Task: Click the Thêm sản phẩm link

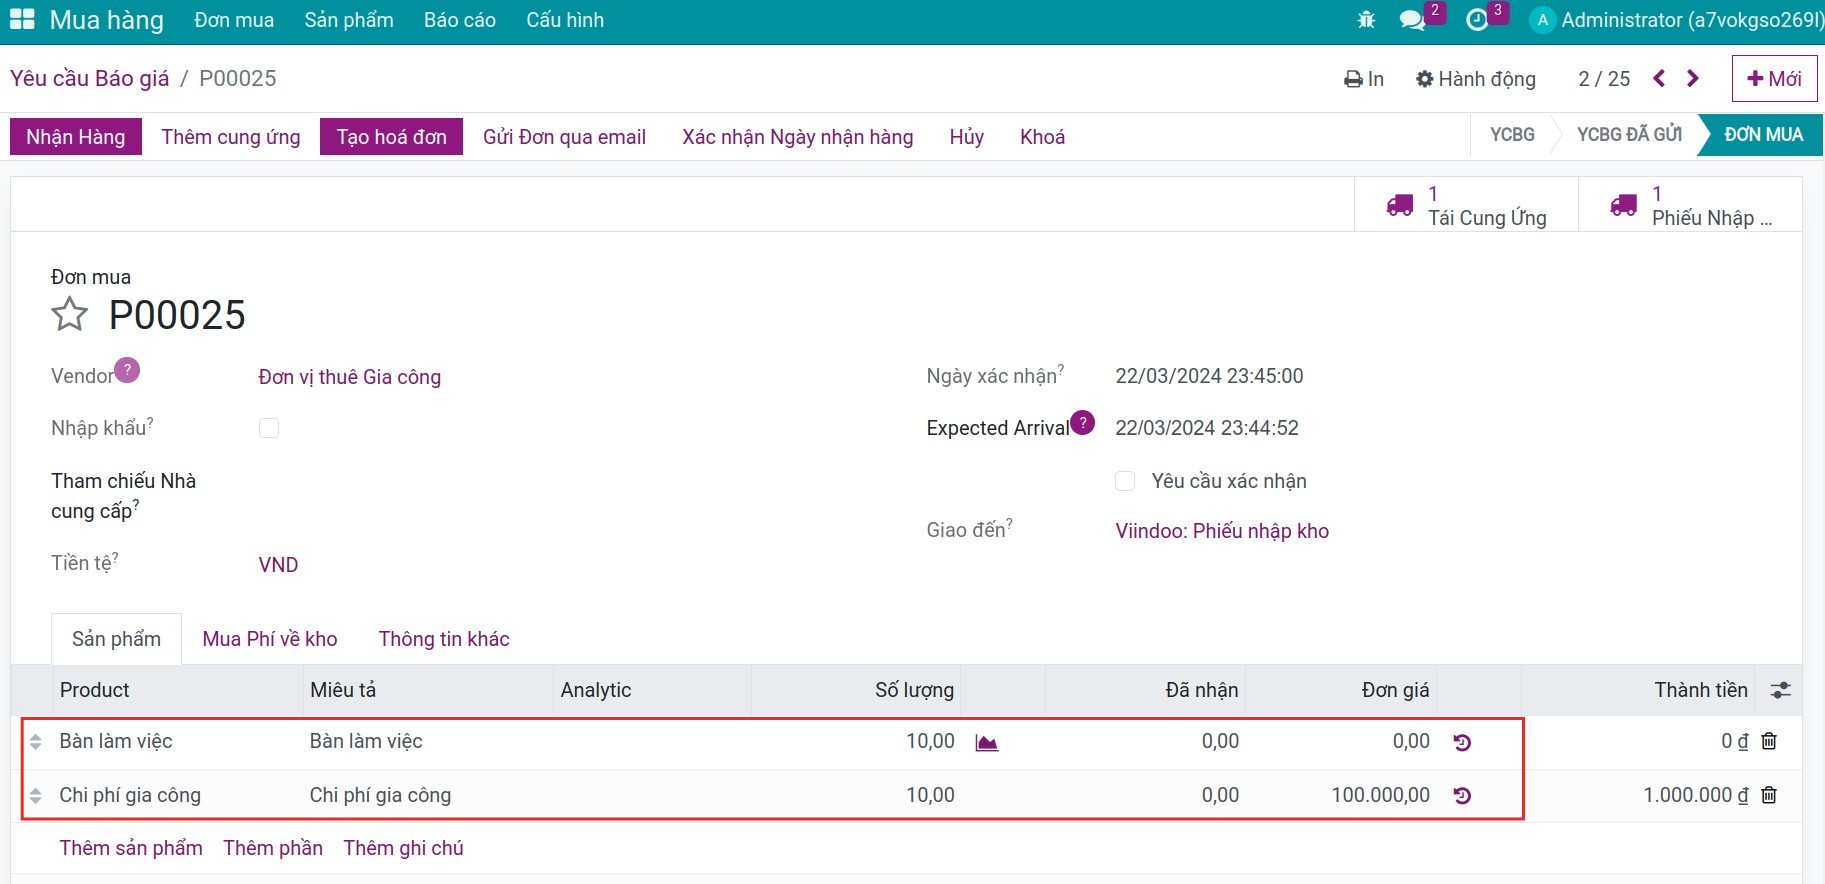Action: click(131, 848)
